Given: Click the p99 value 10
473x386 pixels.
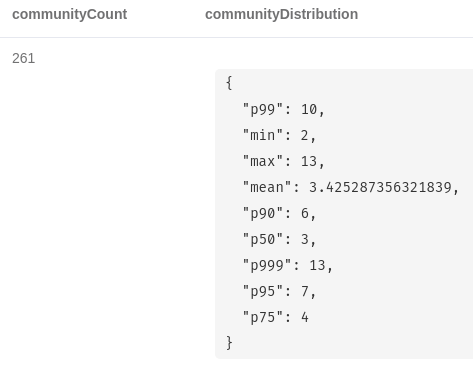Looking at the screenshot, I should point(309,109).
